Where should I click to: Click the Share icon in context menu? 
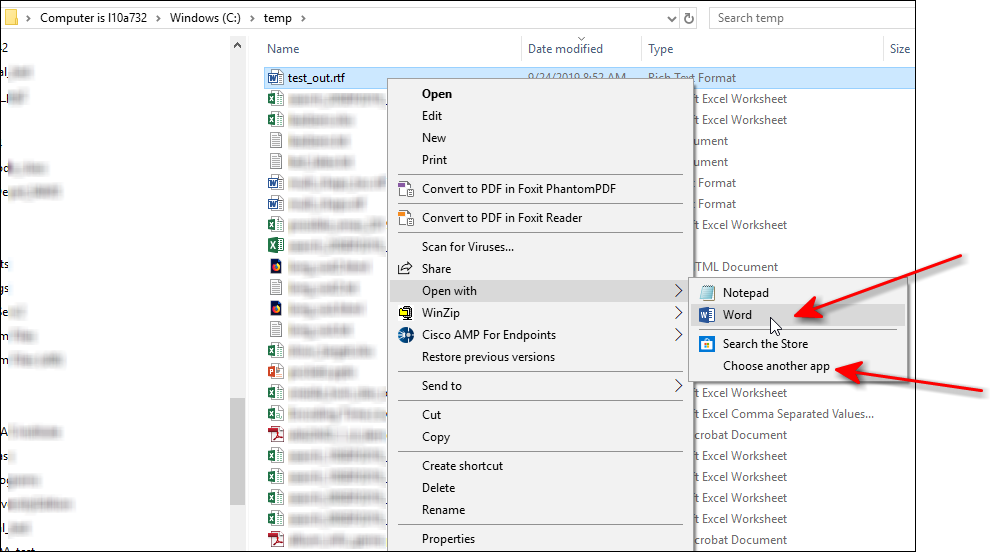click(406, 269)
